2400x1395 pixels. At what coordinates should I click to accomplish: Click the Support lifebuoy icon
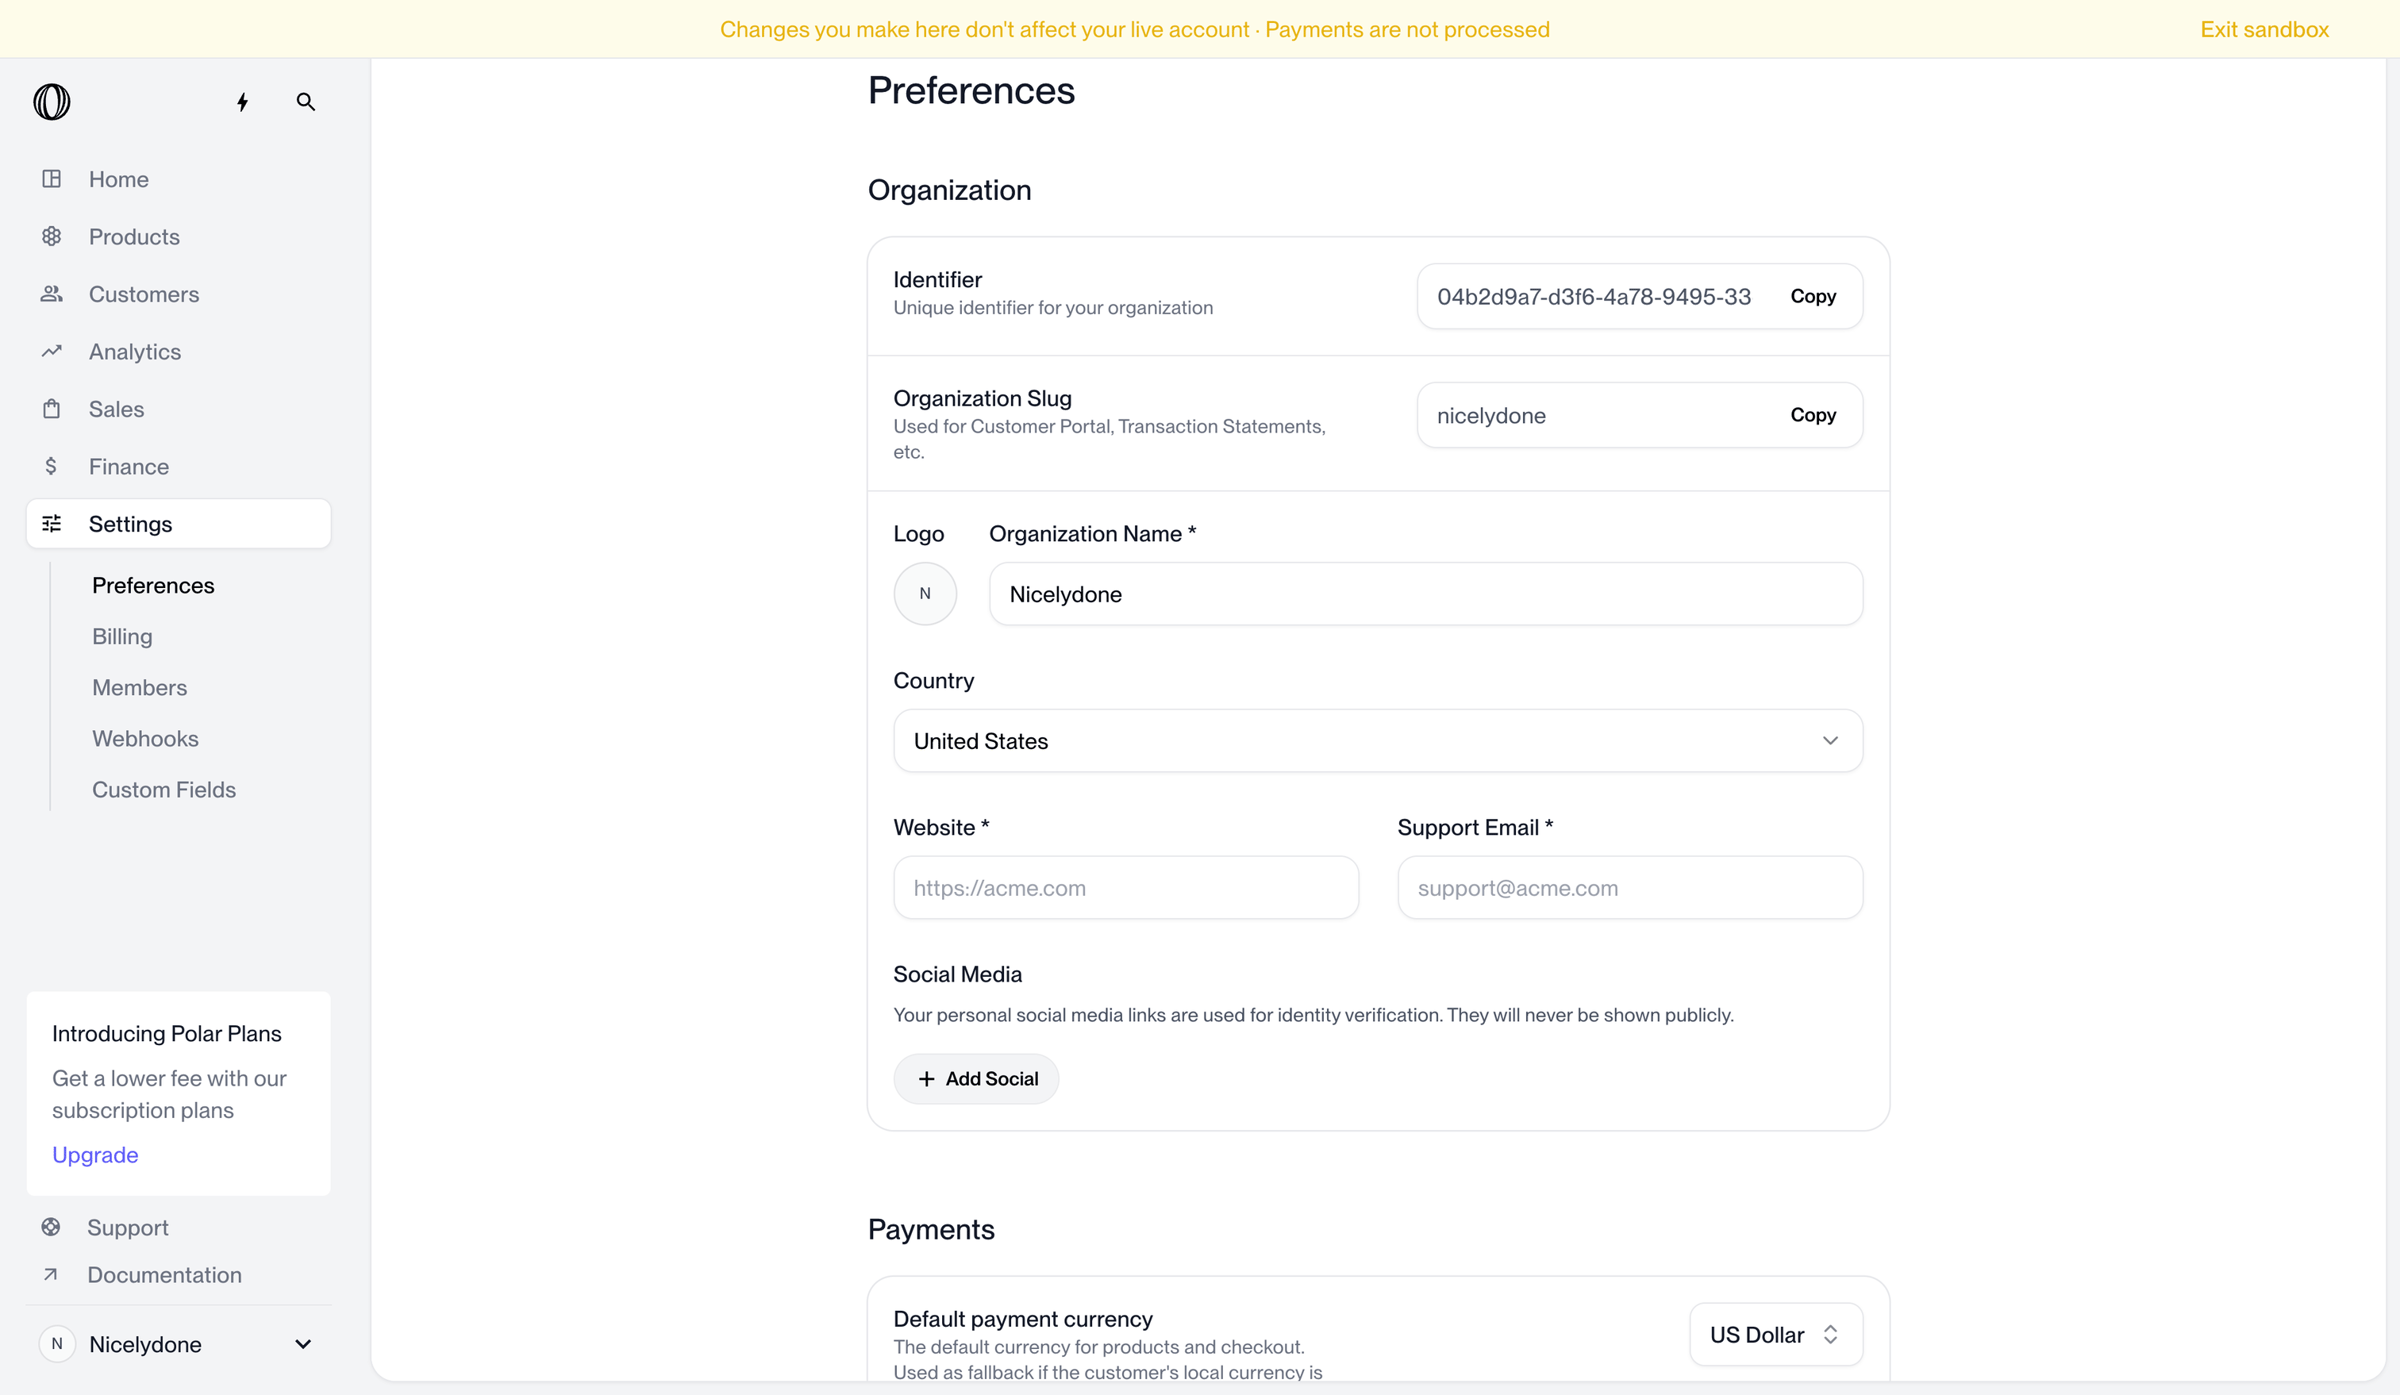tap(51, 1227)
